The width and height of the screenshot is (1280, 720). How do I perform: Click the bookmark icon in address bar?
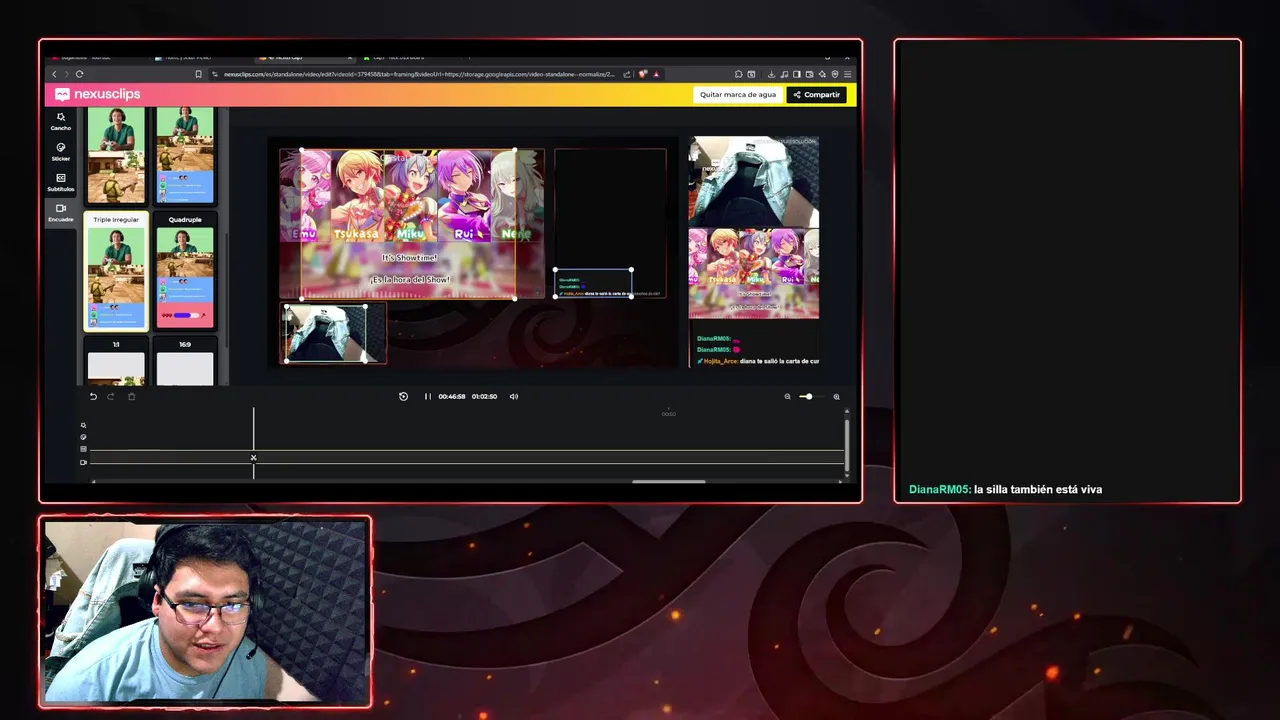pyautogui.click(x=198, y=74)
